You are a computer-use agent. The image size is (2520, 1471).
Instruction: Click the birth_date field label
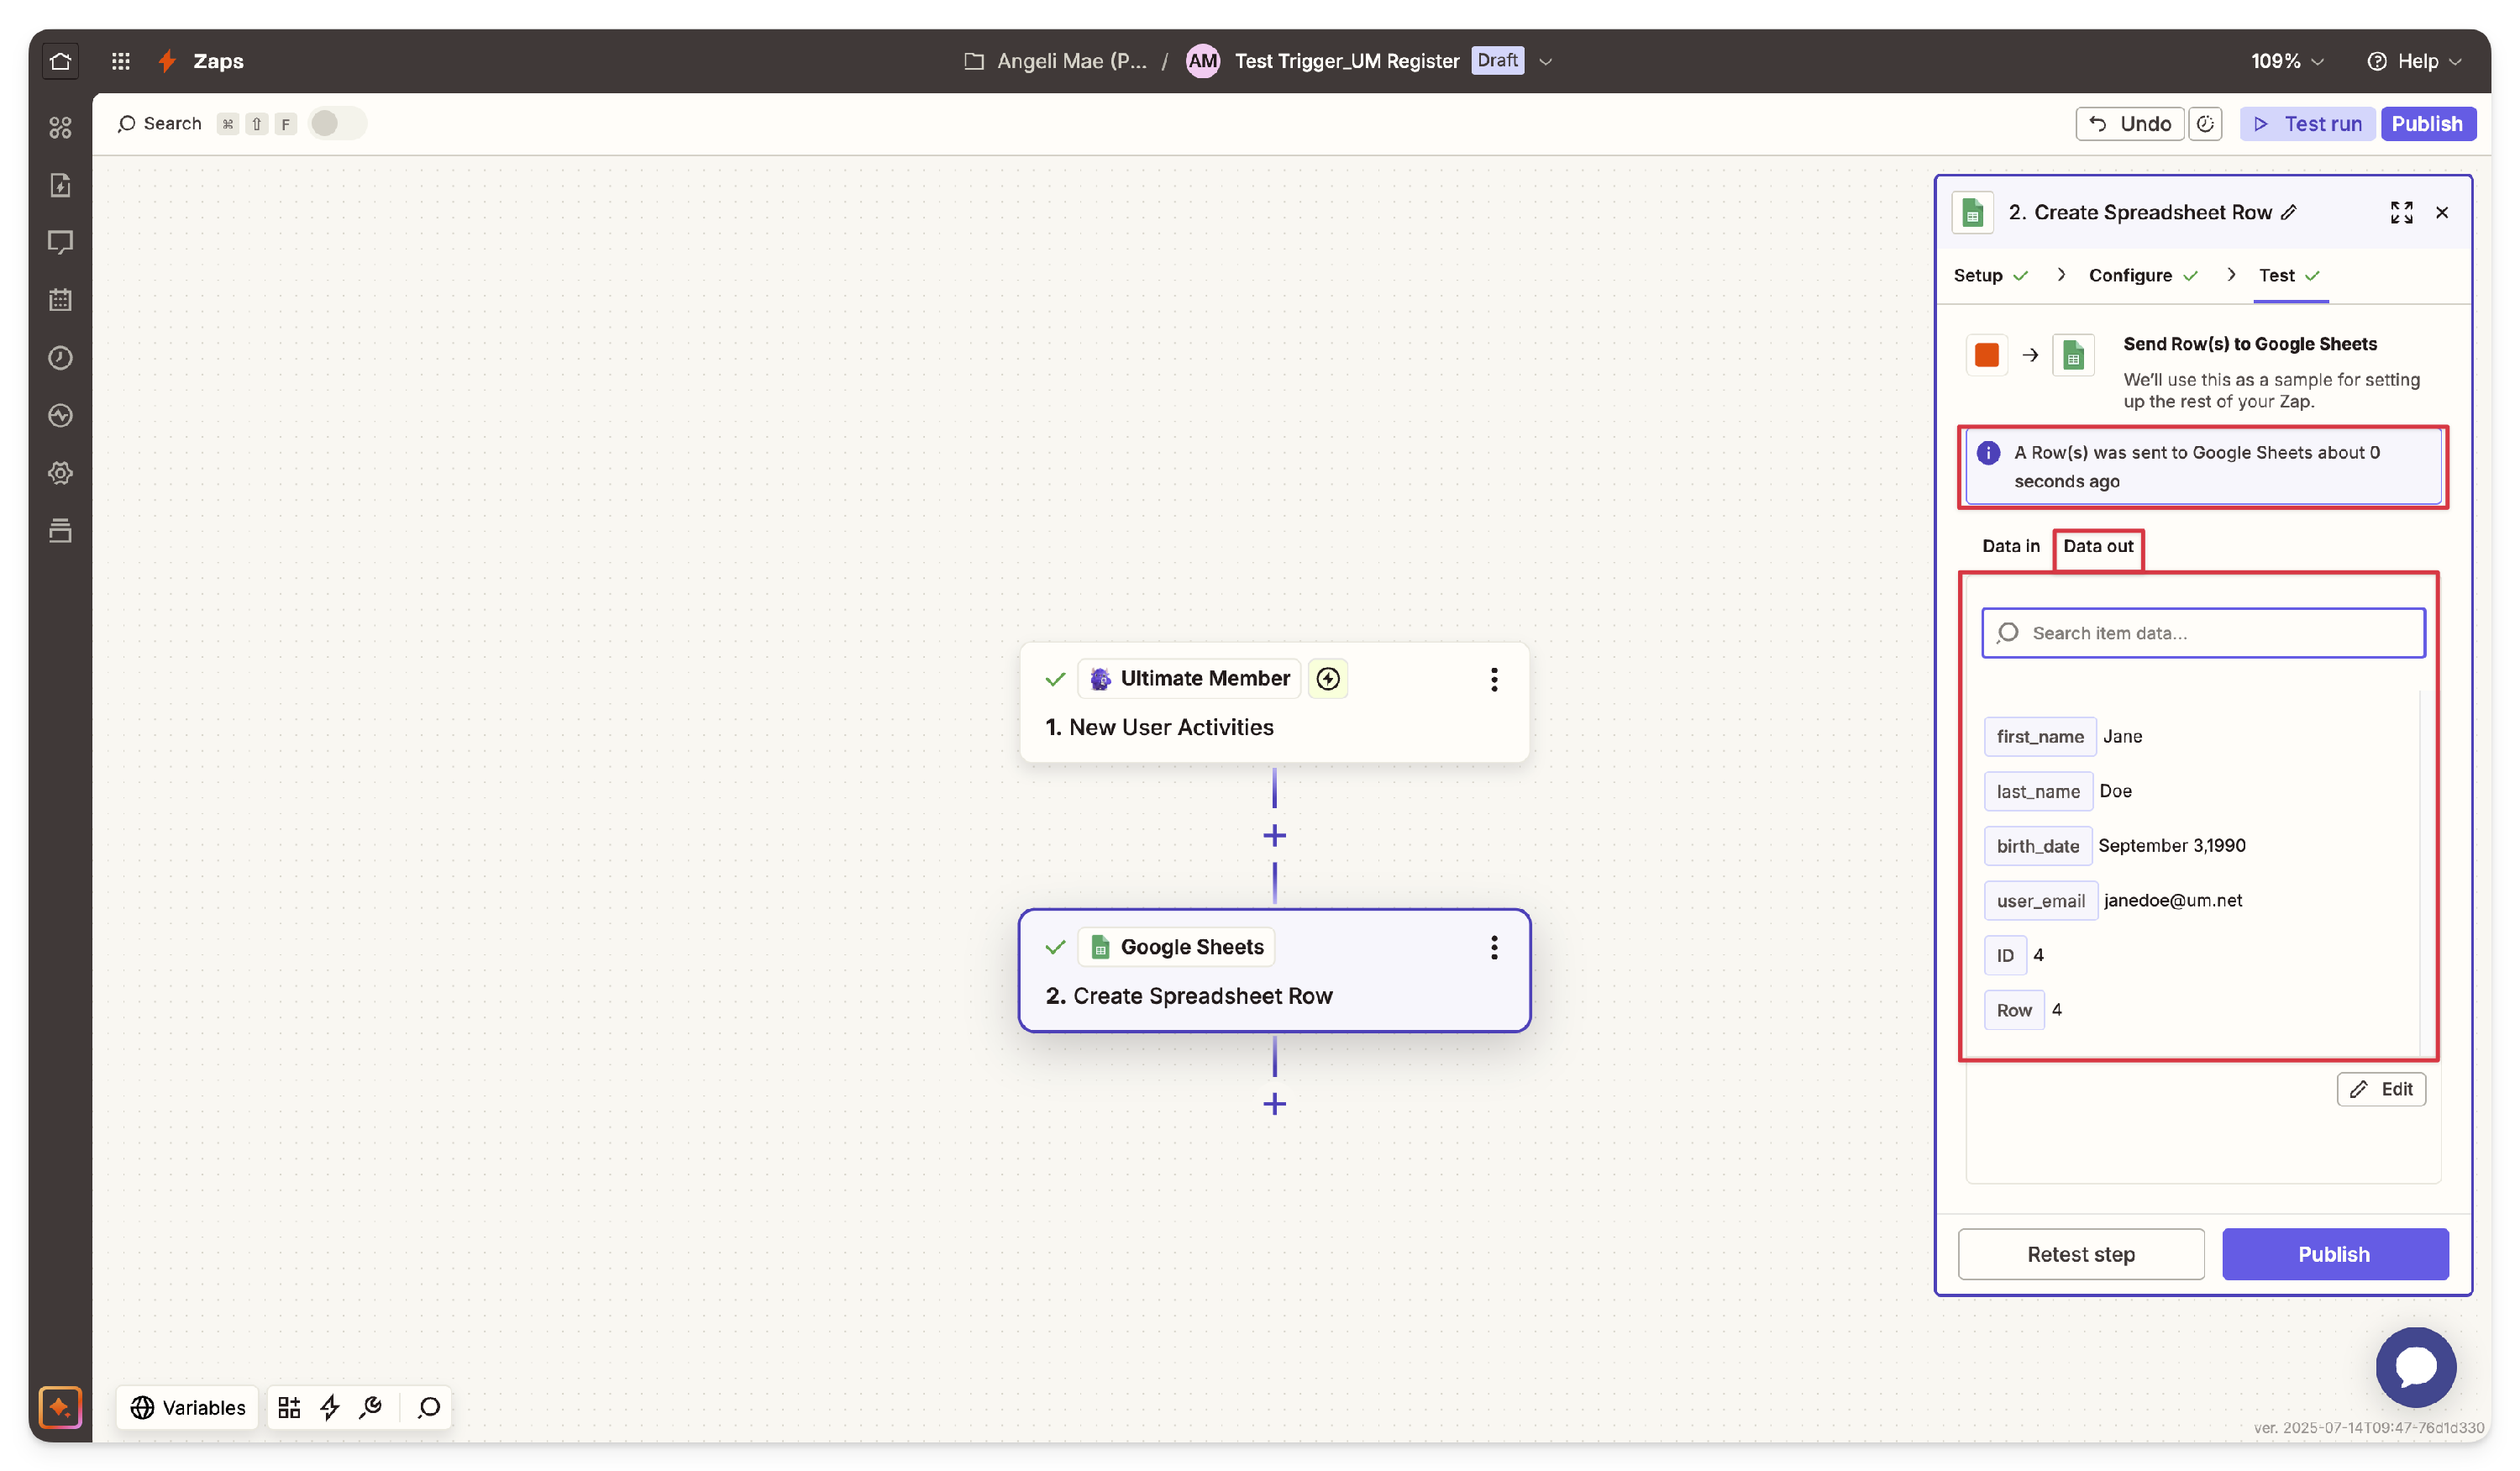coord(2038,846)
